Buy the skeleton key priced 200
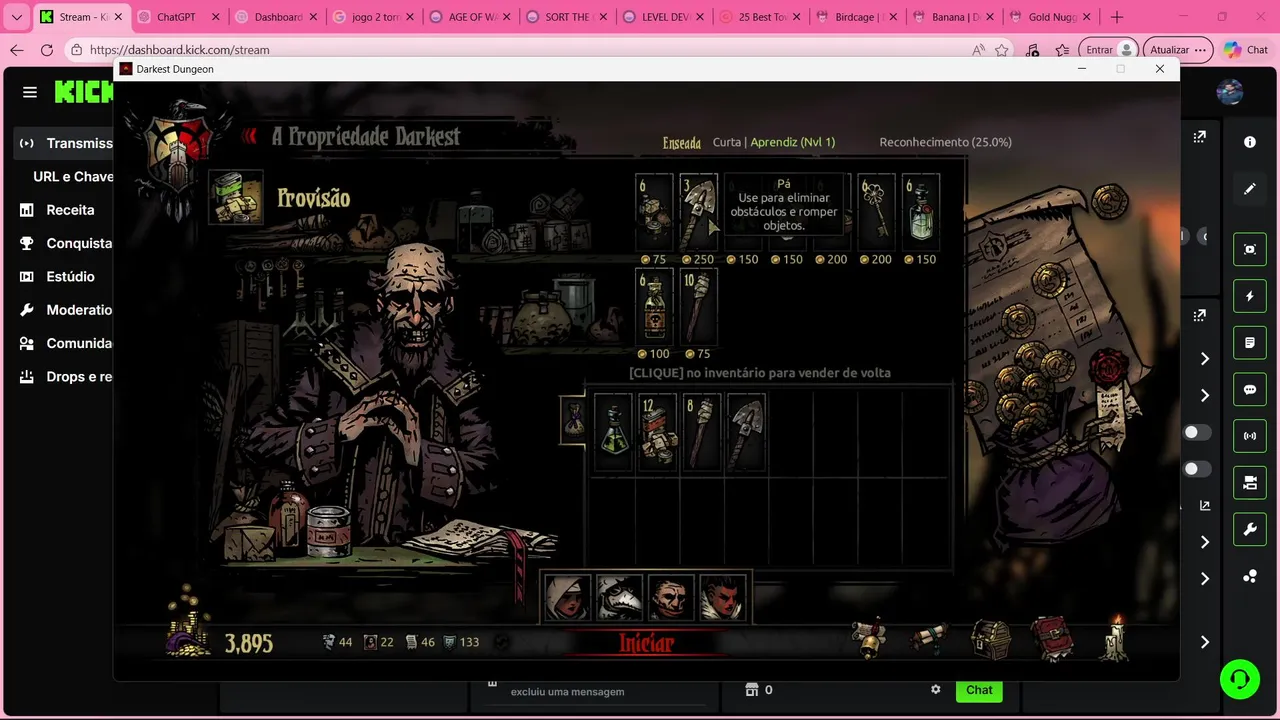The height and width of the screenshot is (720, 1280). point(877,211)
